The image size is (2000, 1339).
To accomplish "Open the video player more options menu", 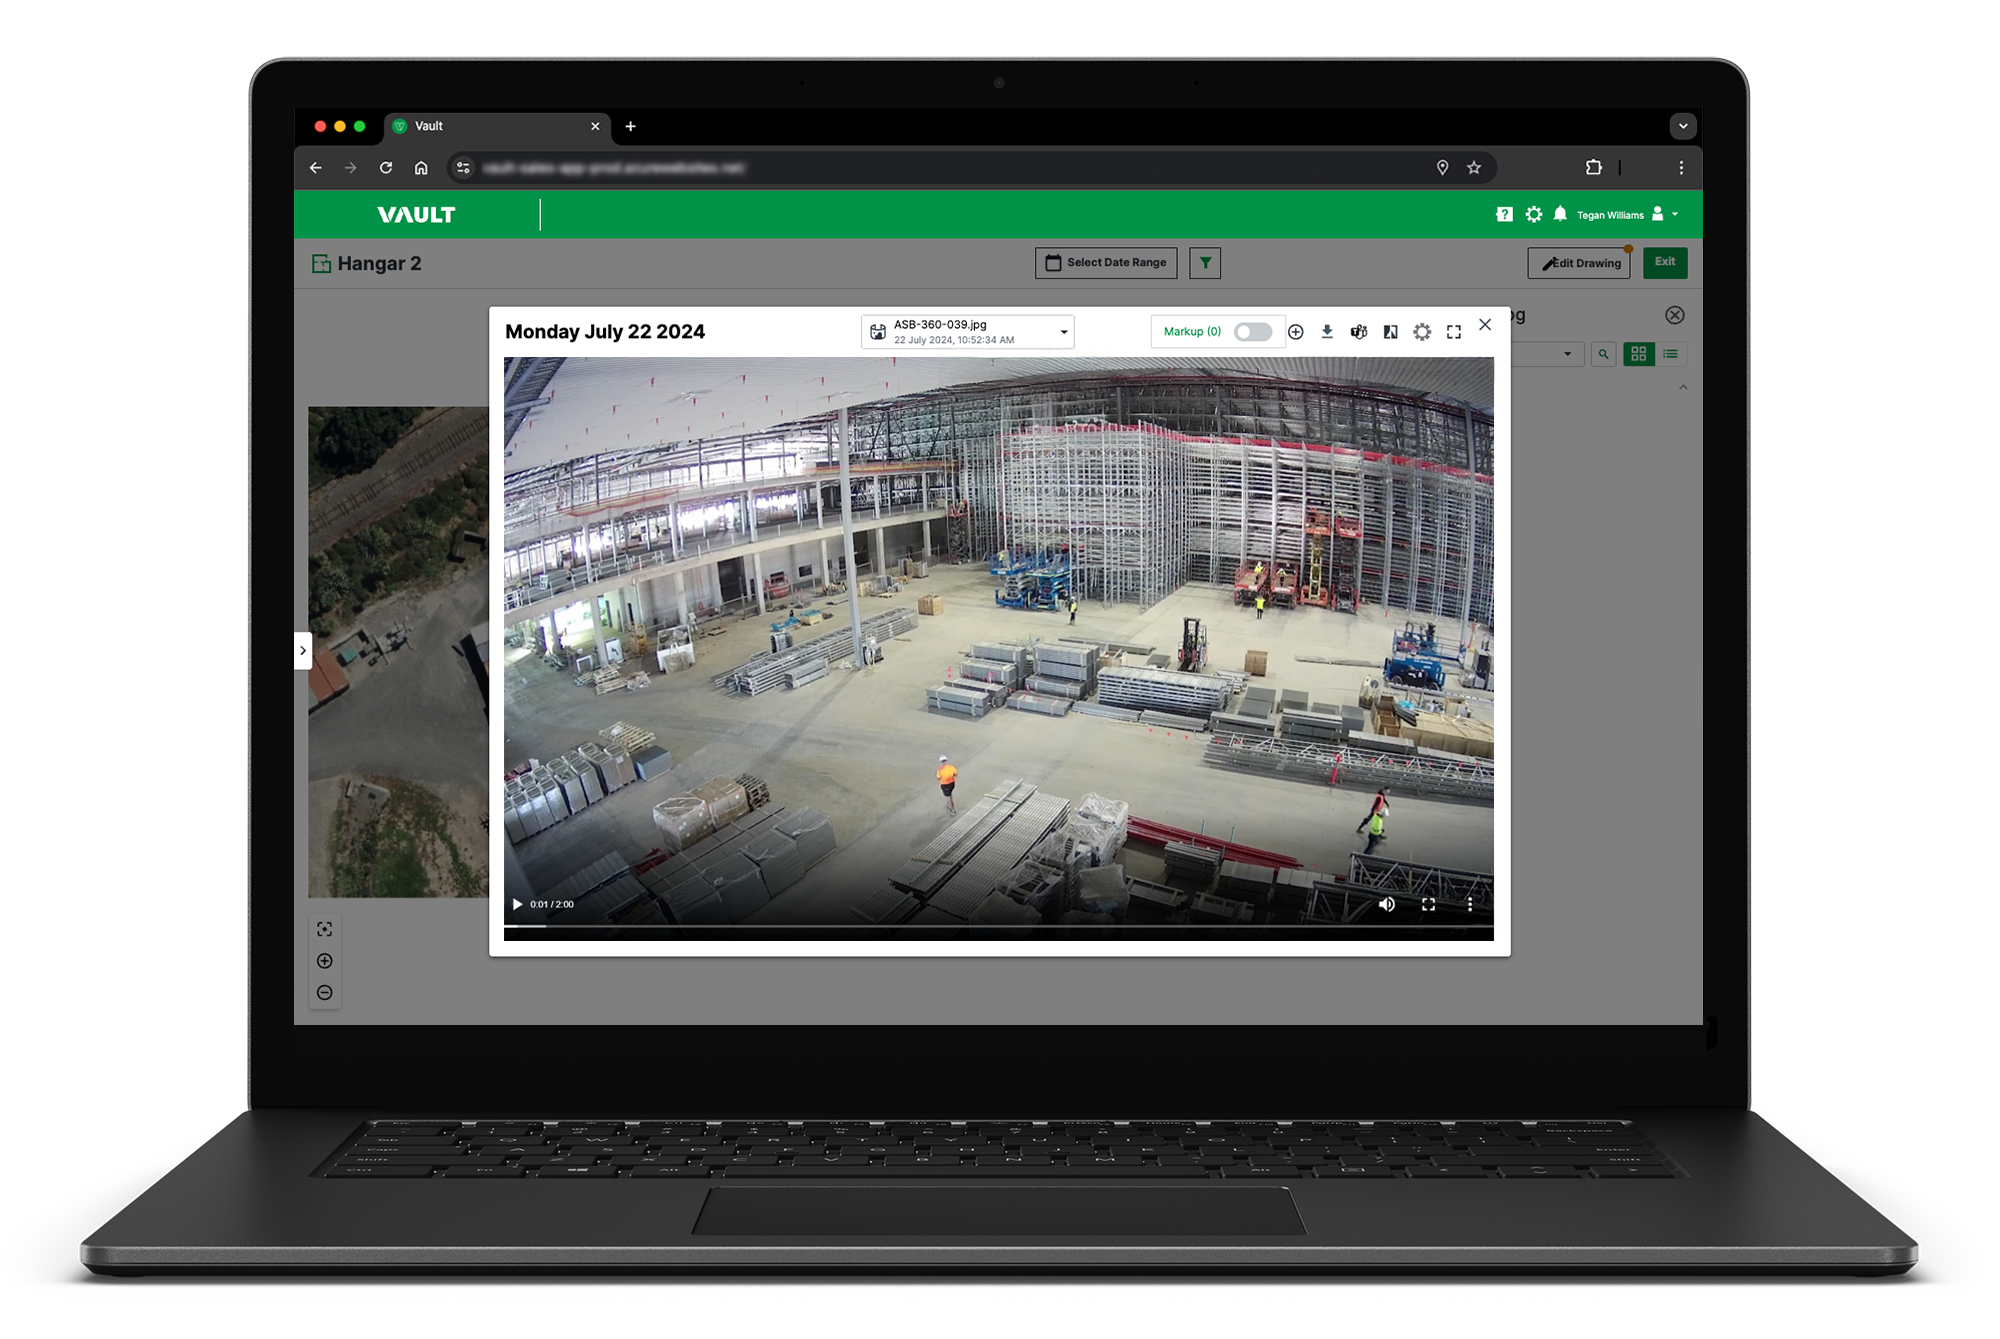I will [x=1470, y=904].
